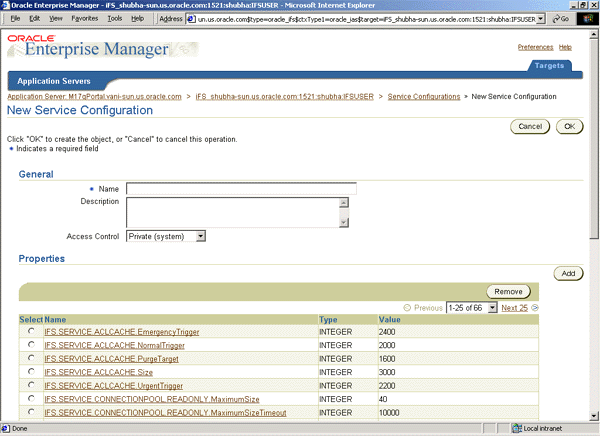Click the Next 25 arrow icon
The width and height of the screenshot is (600, 436).
535,308
